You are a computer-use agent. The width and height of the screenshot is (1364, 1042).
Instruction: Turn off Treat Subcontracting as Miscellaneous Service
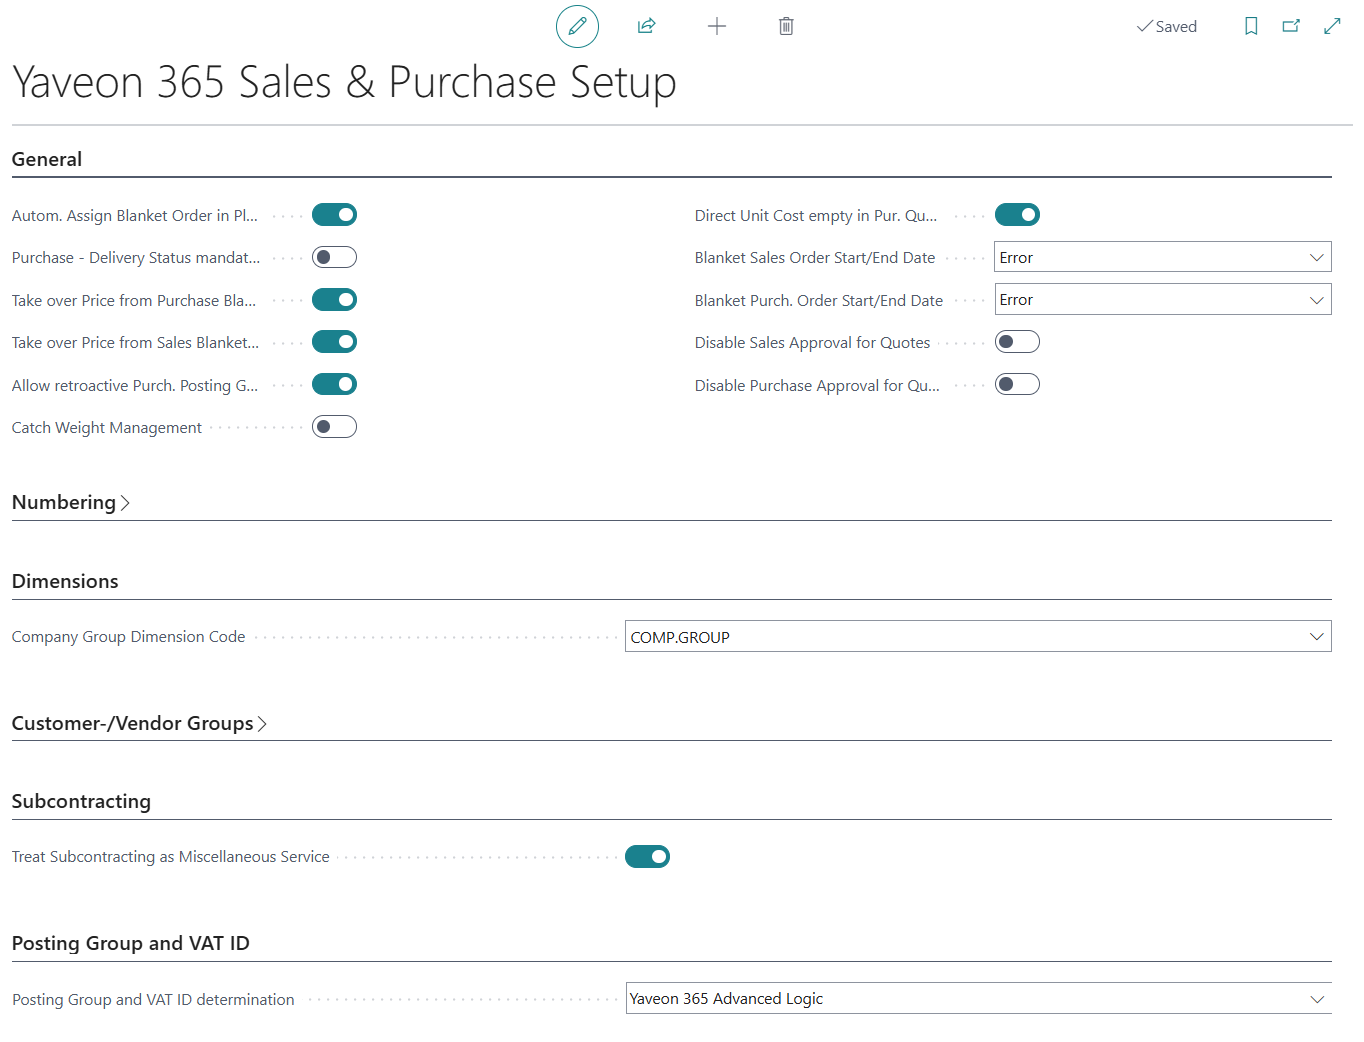point(647,856)
